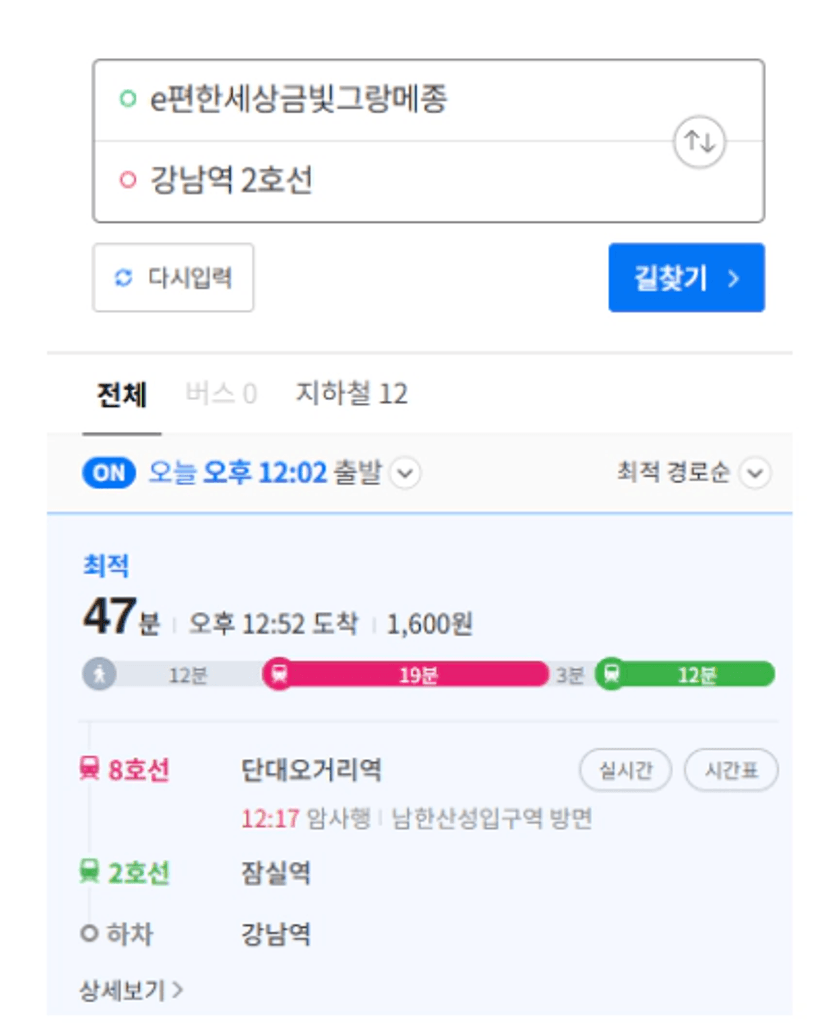Open departure time dropdown next to 출발
This screenshot has height=1028, width=827.
click(x=404, y=473)
